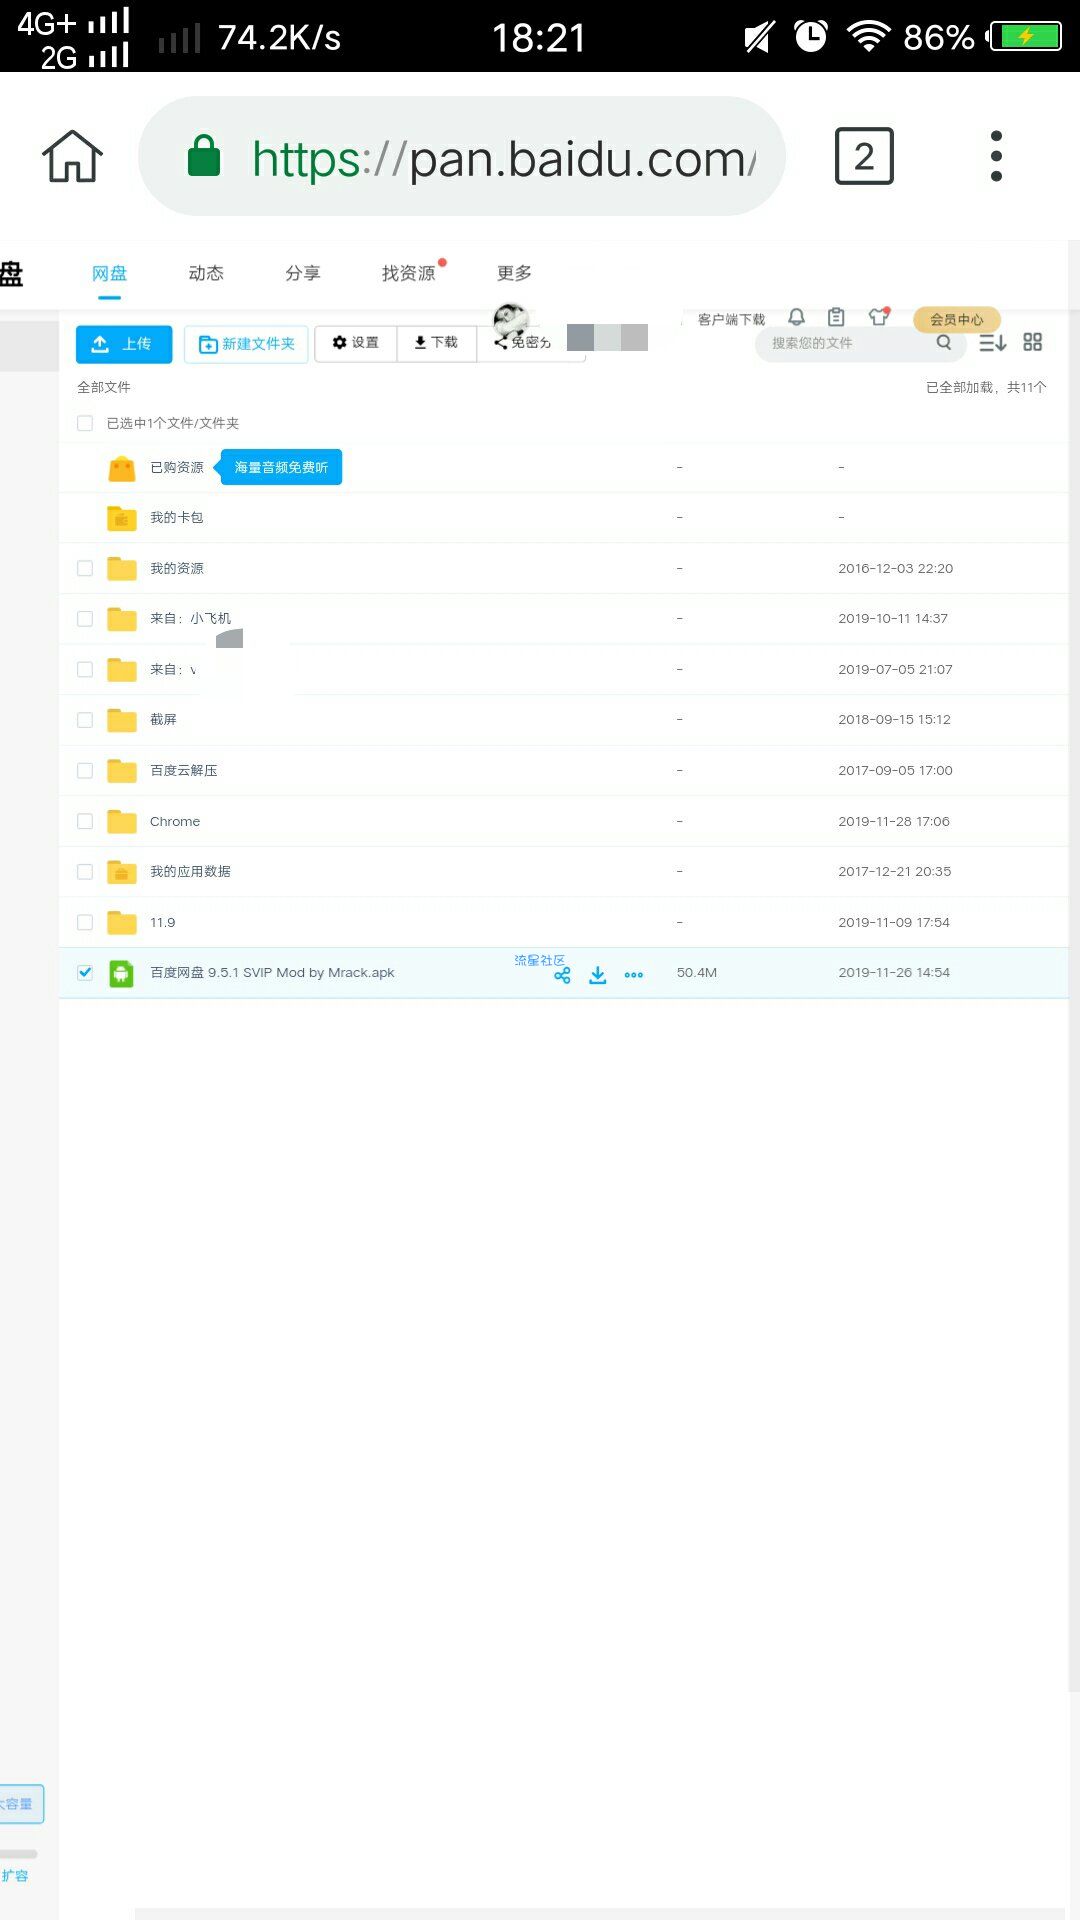Click the search magnifier icon
The image size is (1080, 1920).
pyautogui.click(x=943, y=343)
